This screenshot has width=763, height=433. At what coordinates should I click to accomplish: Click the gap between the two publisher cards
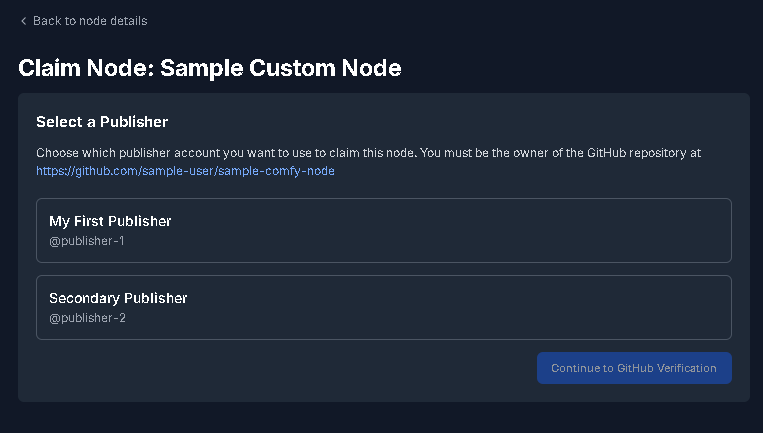pos(383,269)
